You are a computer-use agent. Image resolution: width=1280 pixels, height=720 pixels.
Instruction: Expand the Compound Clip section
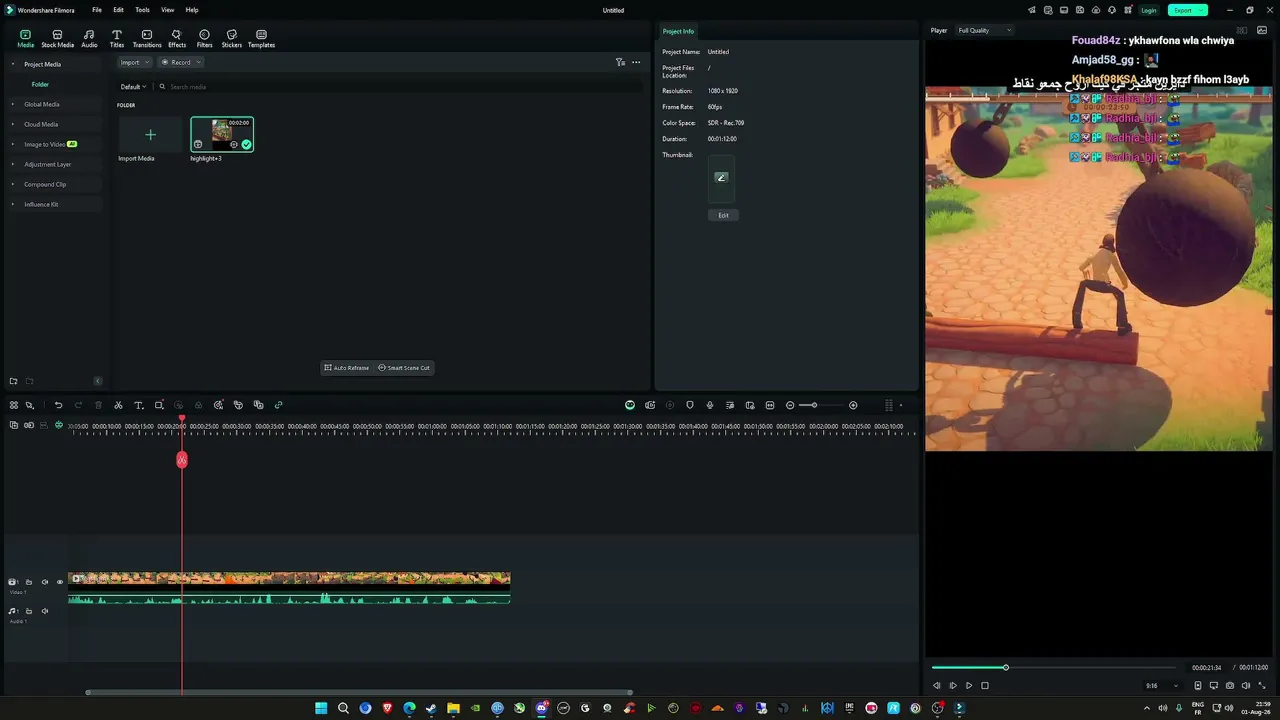[x=13, y=184]
